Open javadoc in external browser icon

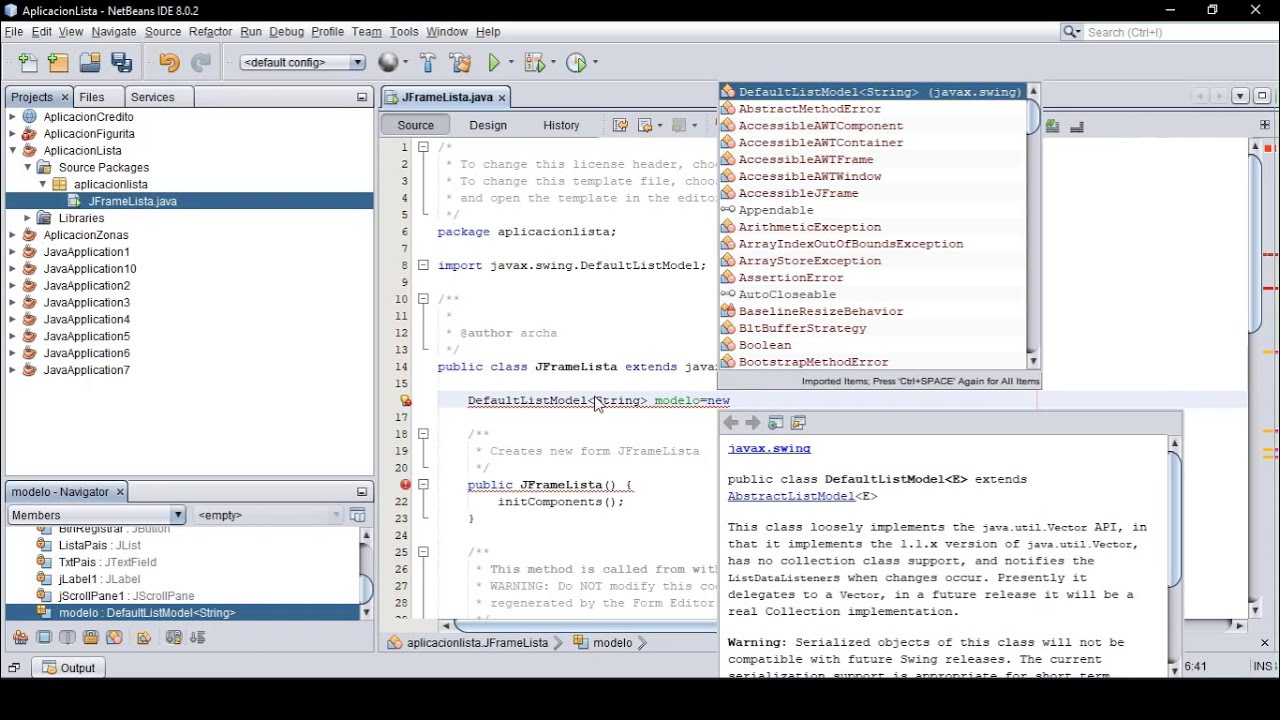click(x=776, y=423)
